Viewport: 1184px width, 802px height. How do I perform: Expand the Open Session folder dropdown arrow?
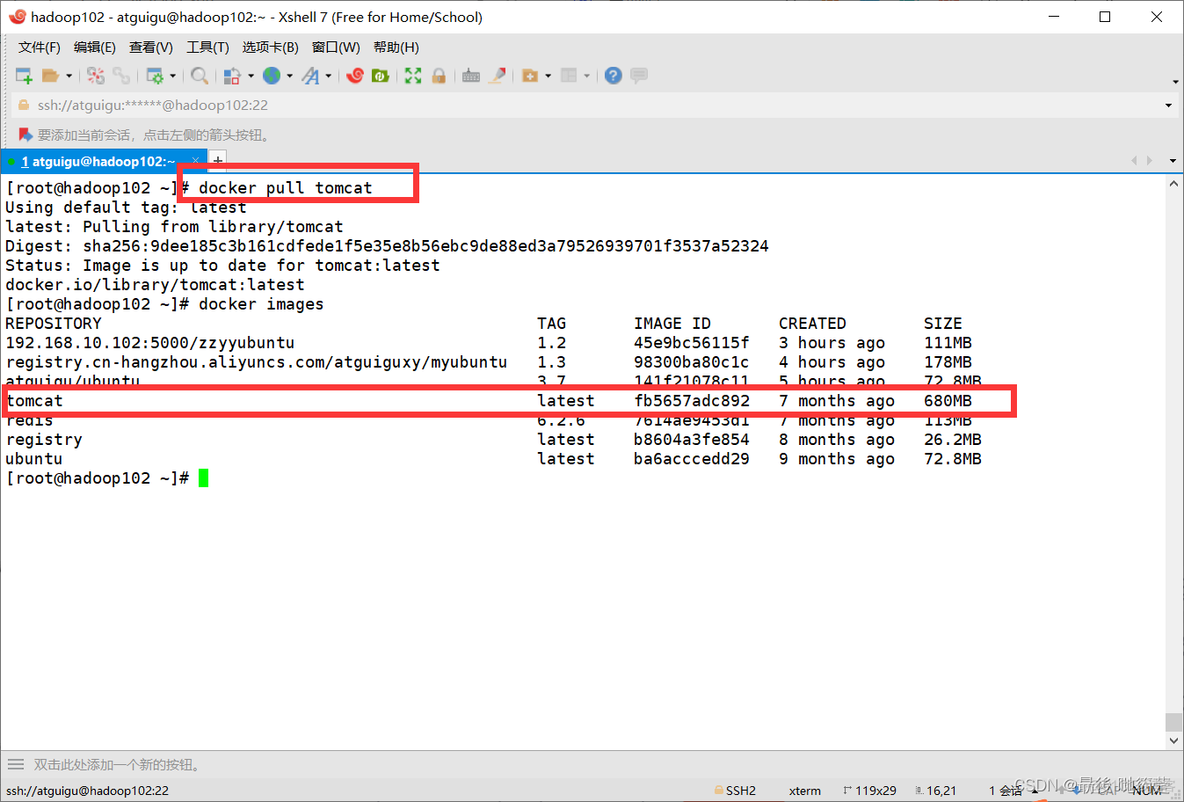coord(69,76)
